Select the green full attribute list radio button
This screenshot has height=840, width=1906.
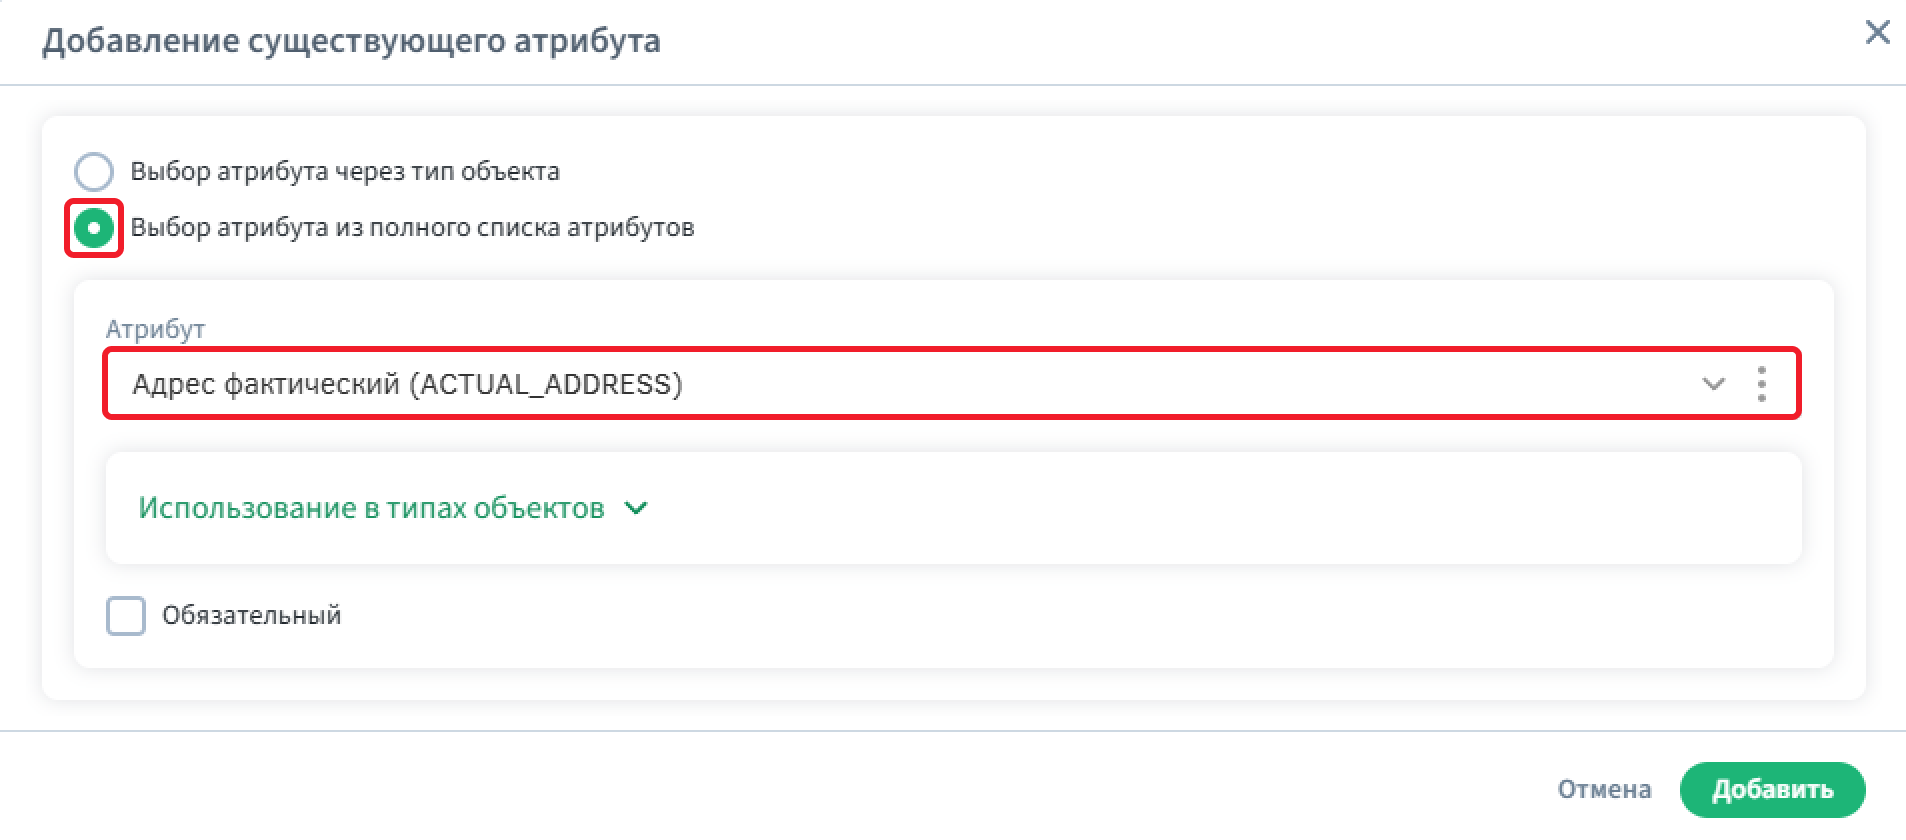tap(94, 228)
